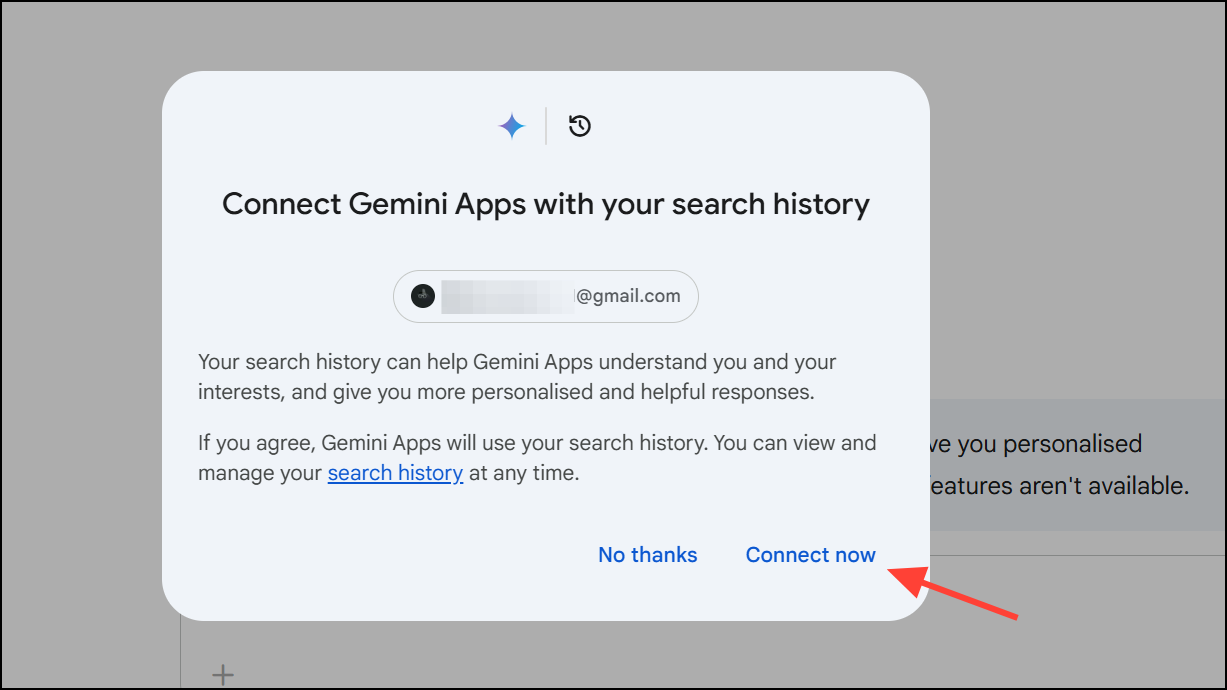The height and width of the screenshot is (690, 1227).
Task: Click the plus icon behind the dialog
Action: coord(223,675)
